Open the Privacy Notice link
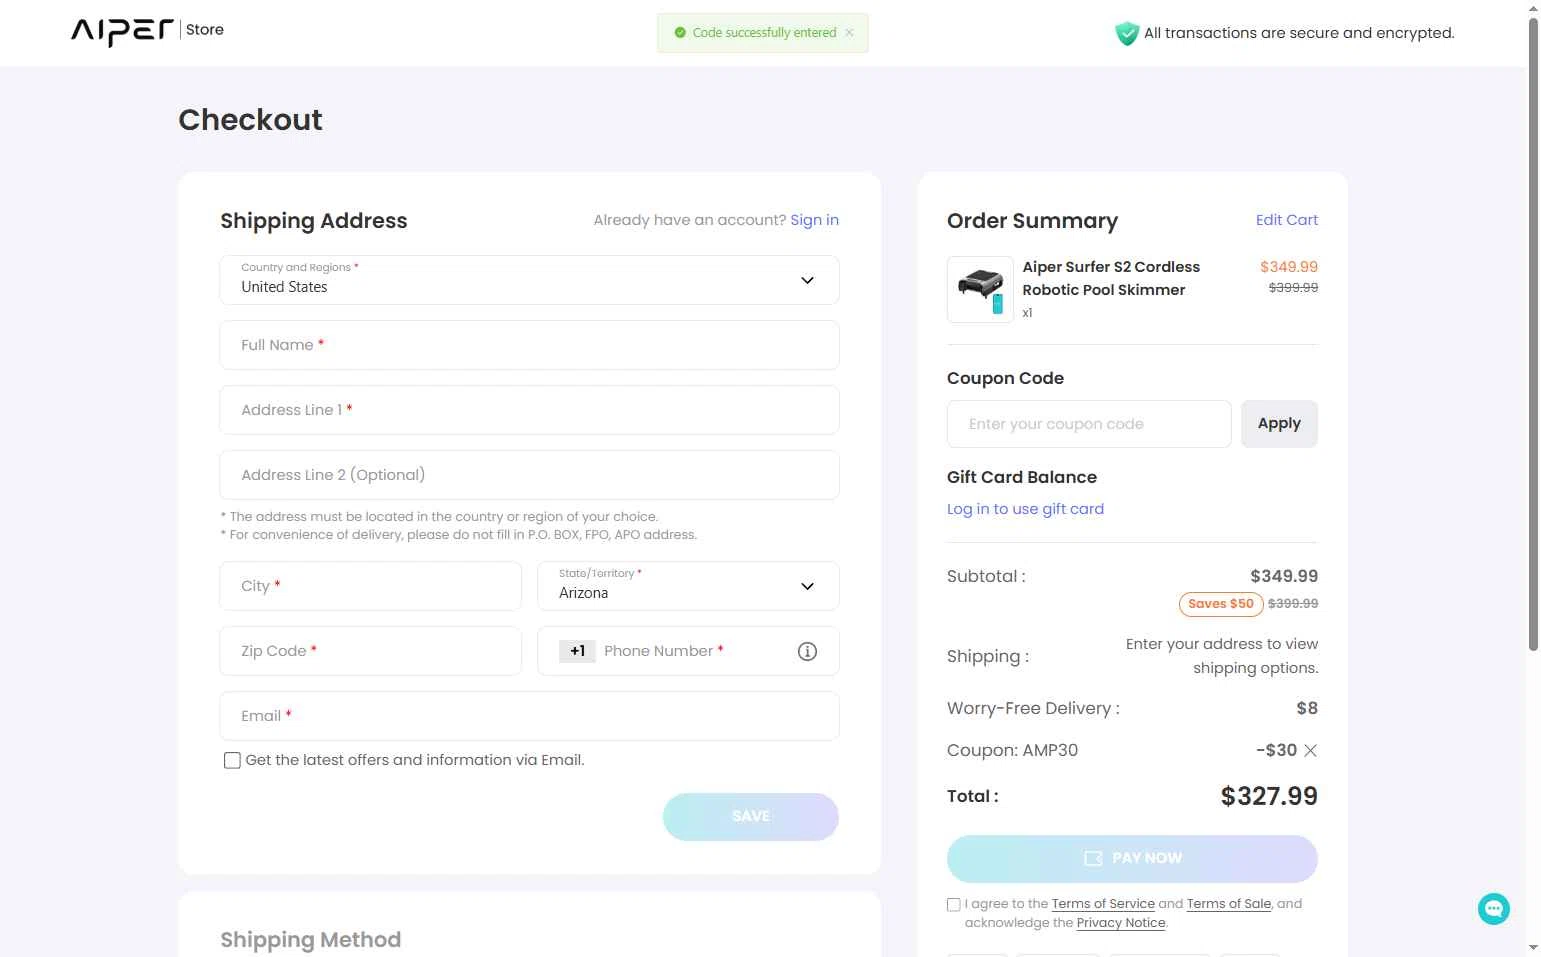The width and height of the screenshot is (1541, 957). pyautogui.click(x=1121, y=923)
